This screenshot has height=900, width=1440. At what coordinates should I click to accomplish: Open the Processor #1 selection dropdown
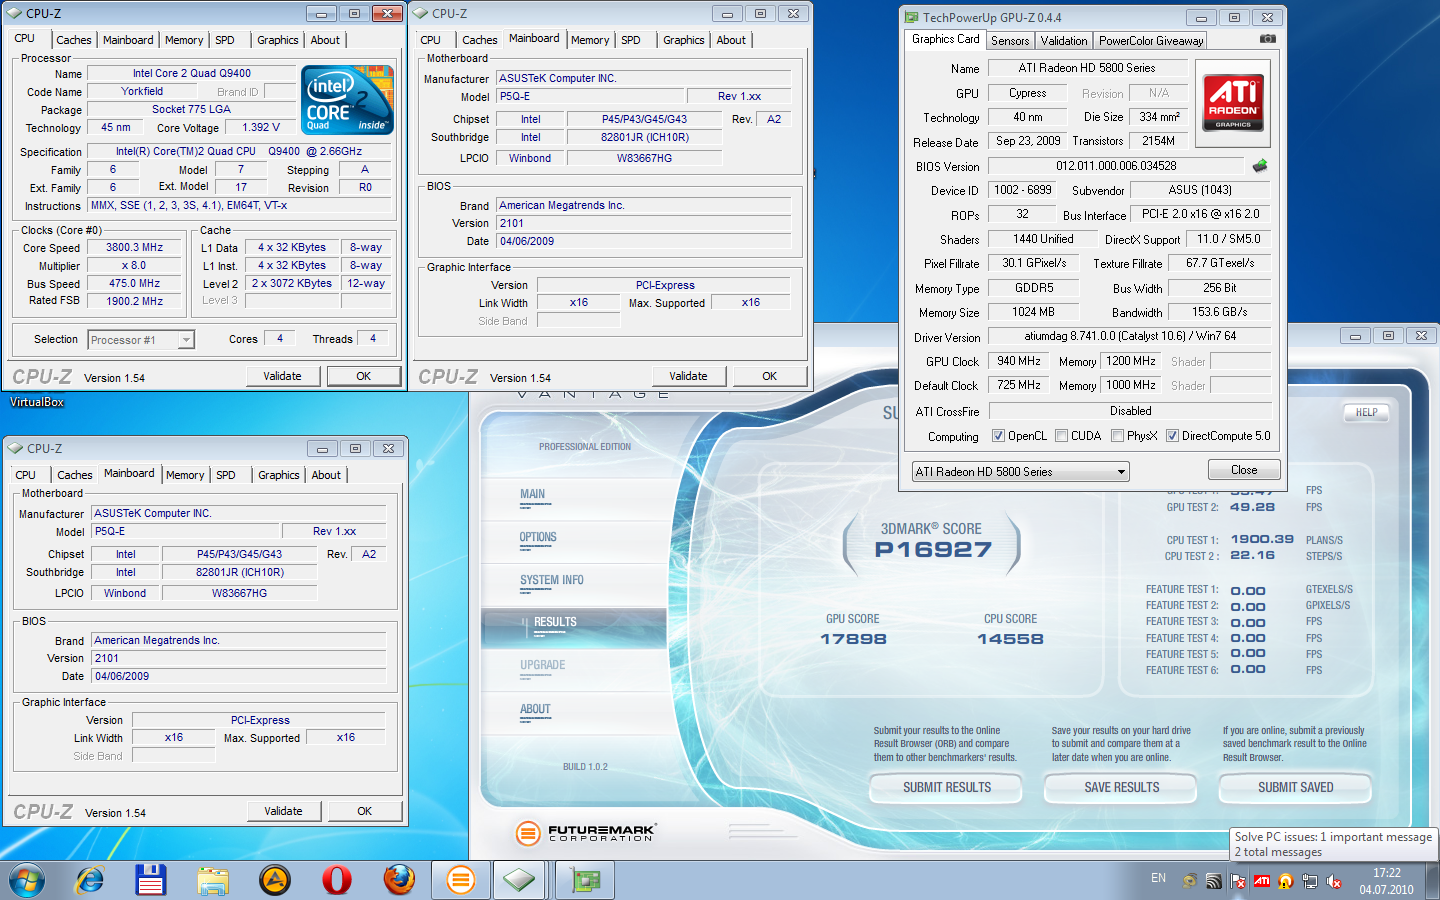pyautogui.click(x=141, y=340)
